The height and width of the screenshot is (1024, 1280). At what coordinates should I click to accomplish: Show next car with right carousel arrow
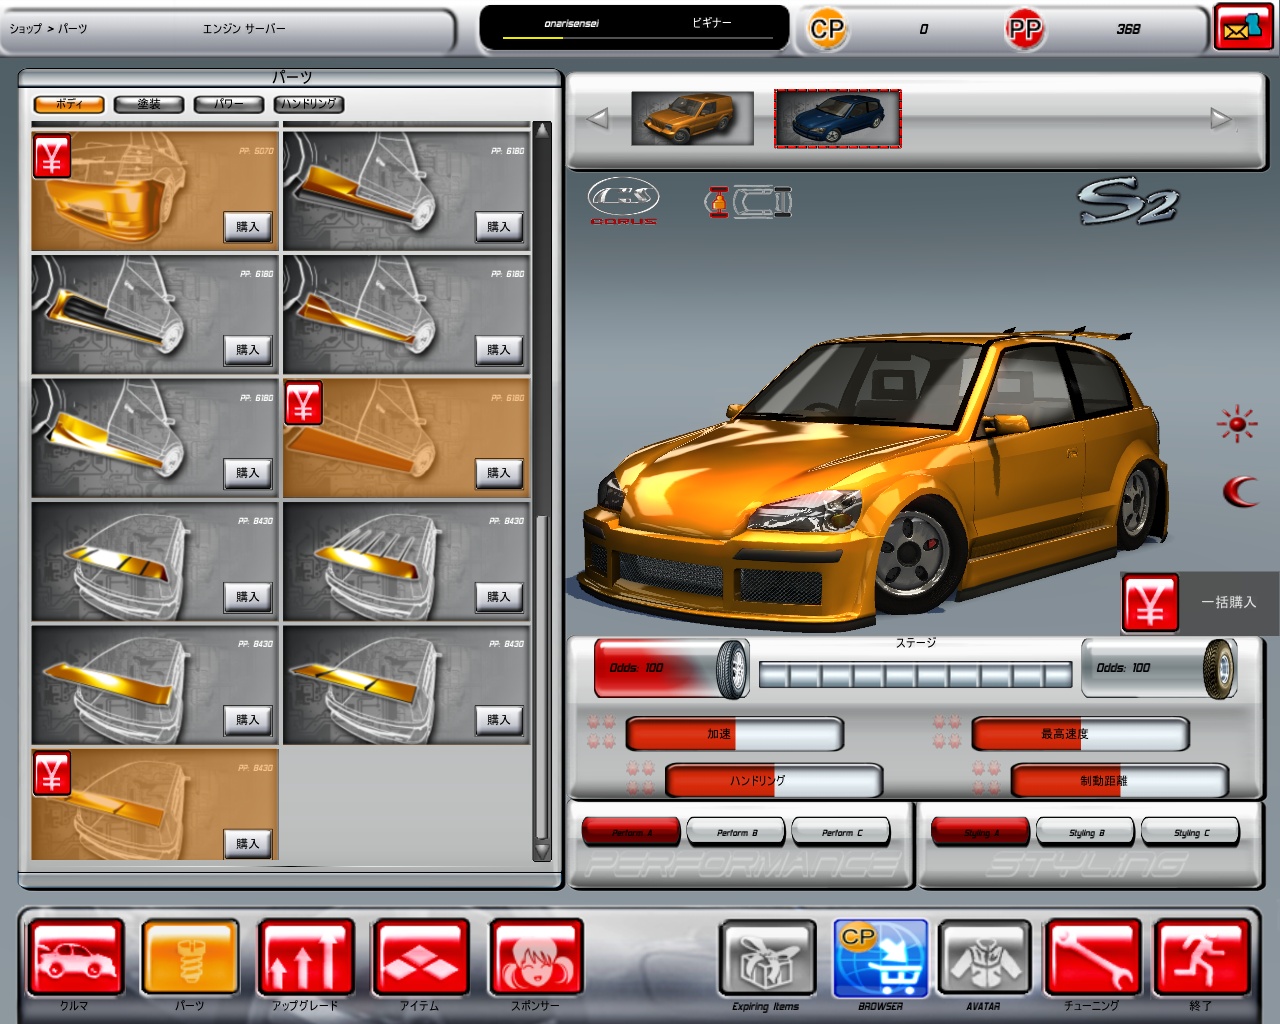coord(1220,119)
